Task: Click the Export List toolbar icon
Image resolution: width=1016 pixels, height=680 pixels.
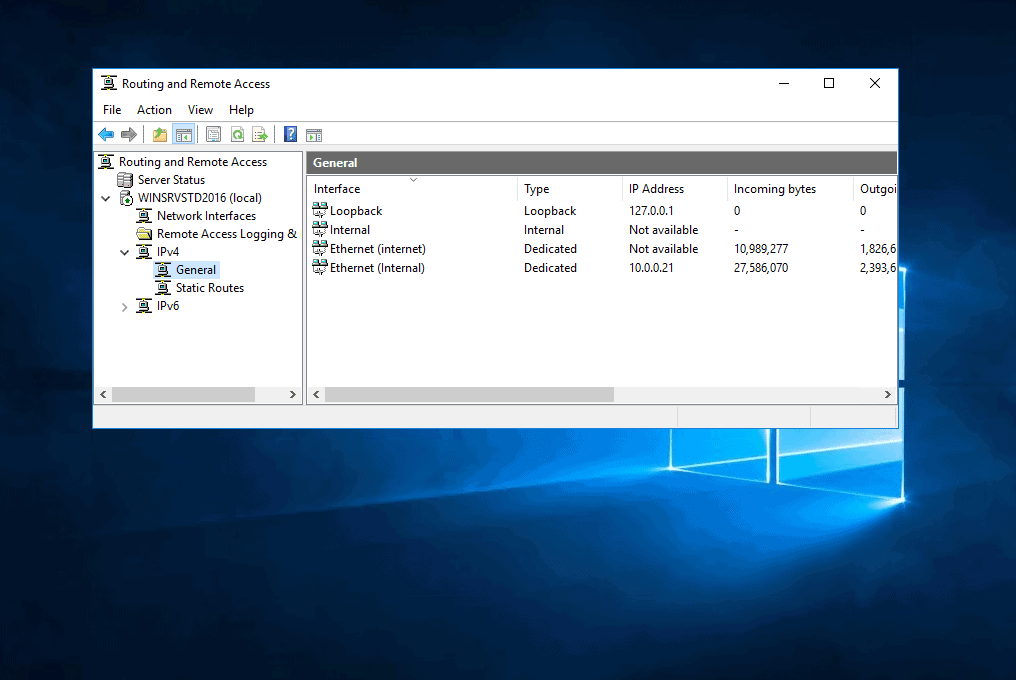Action: pyautogui.click(x=260, y=135)
